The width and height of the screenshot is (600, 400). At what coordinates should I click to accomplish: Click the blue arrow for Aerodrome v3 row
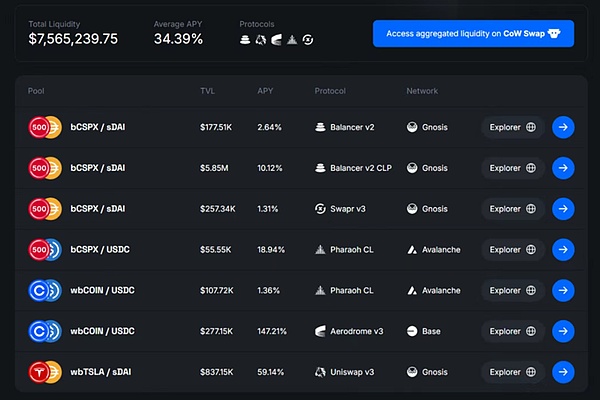[x=563, y=331]
